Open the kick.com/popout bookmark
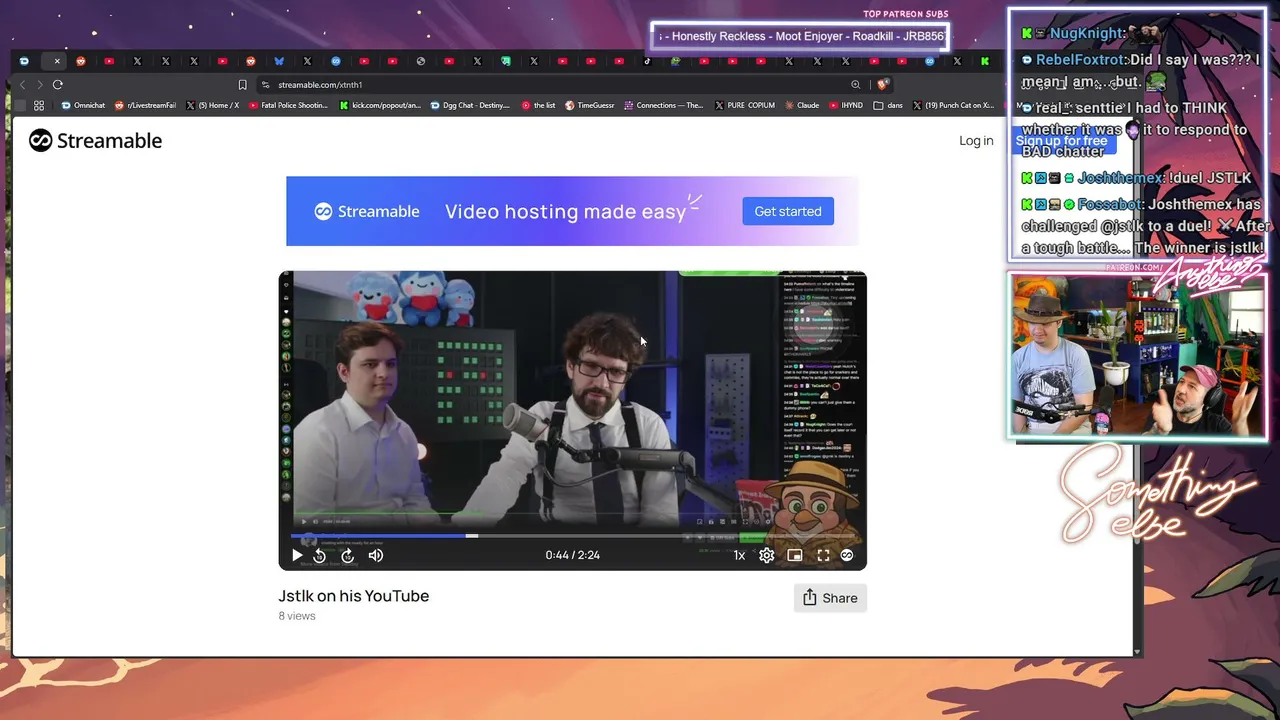 381,105
